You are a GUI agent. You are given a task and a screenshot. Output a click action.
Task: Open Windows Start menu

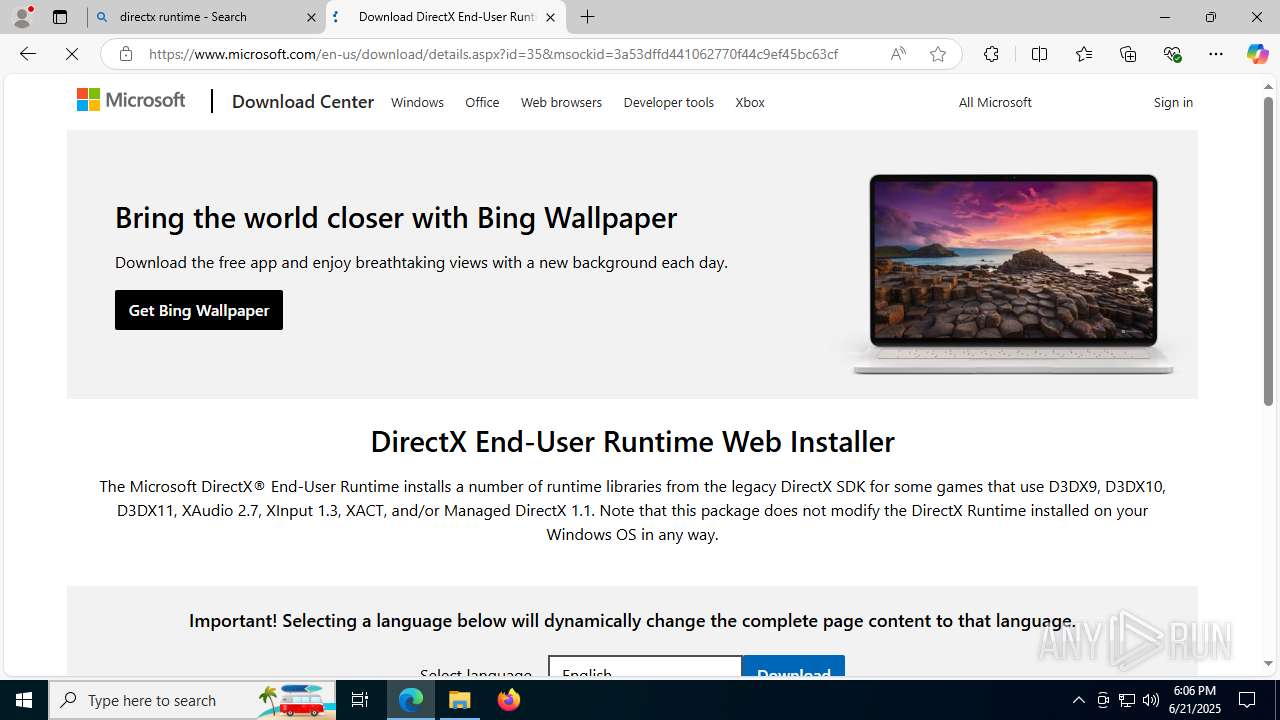24,700
